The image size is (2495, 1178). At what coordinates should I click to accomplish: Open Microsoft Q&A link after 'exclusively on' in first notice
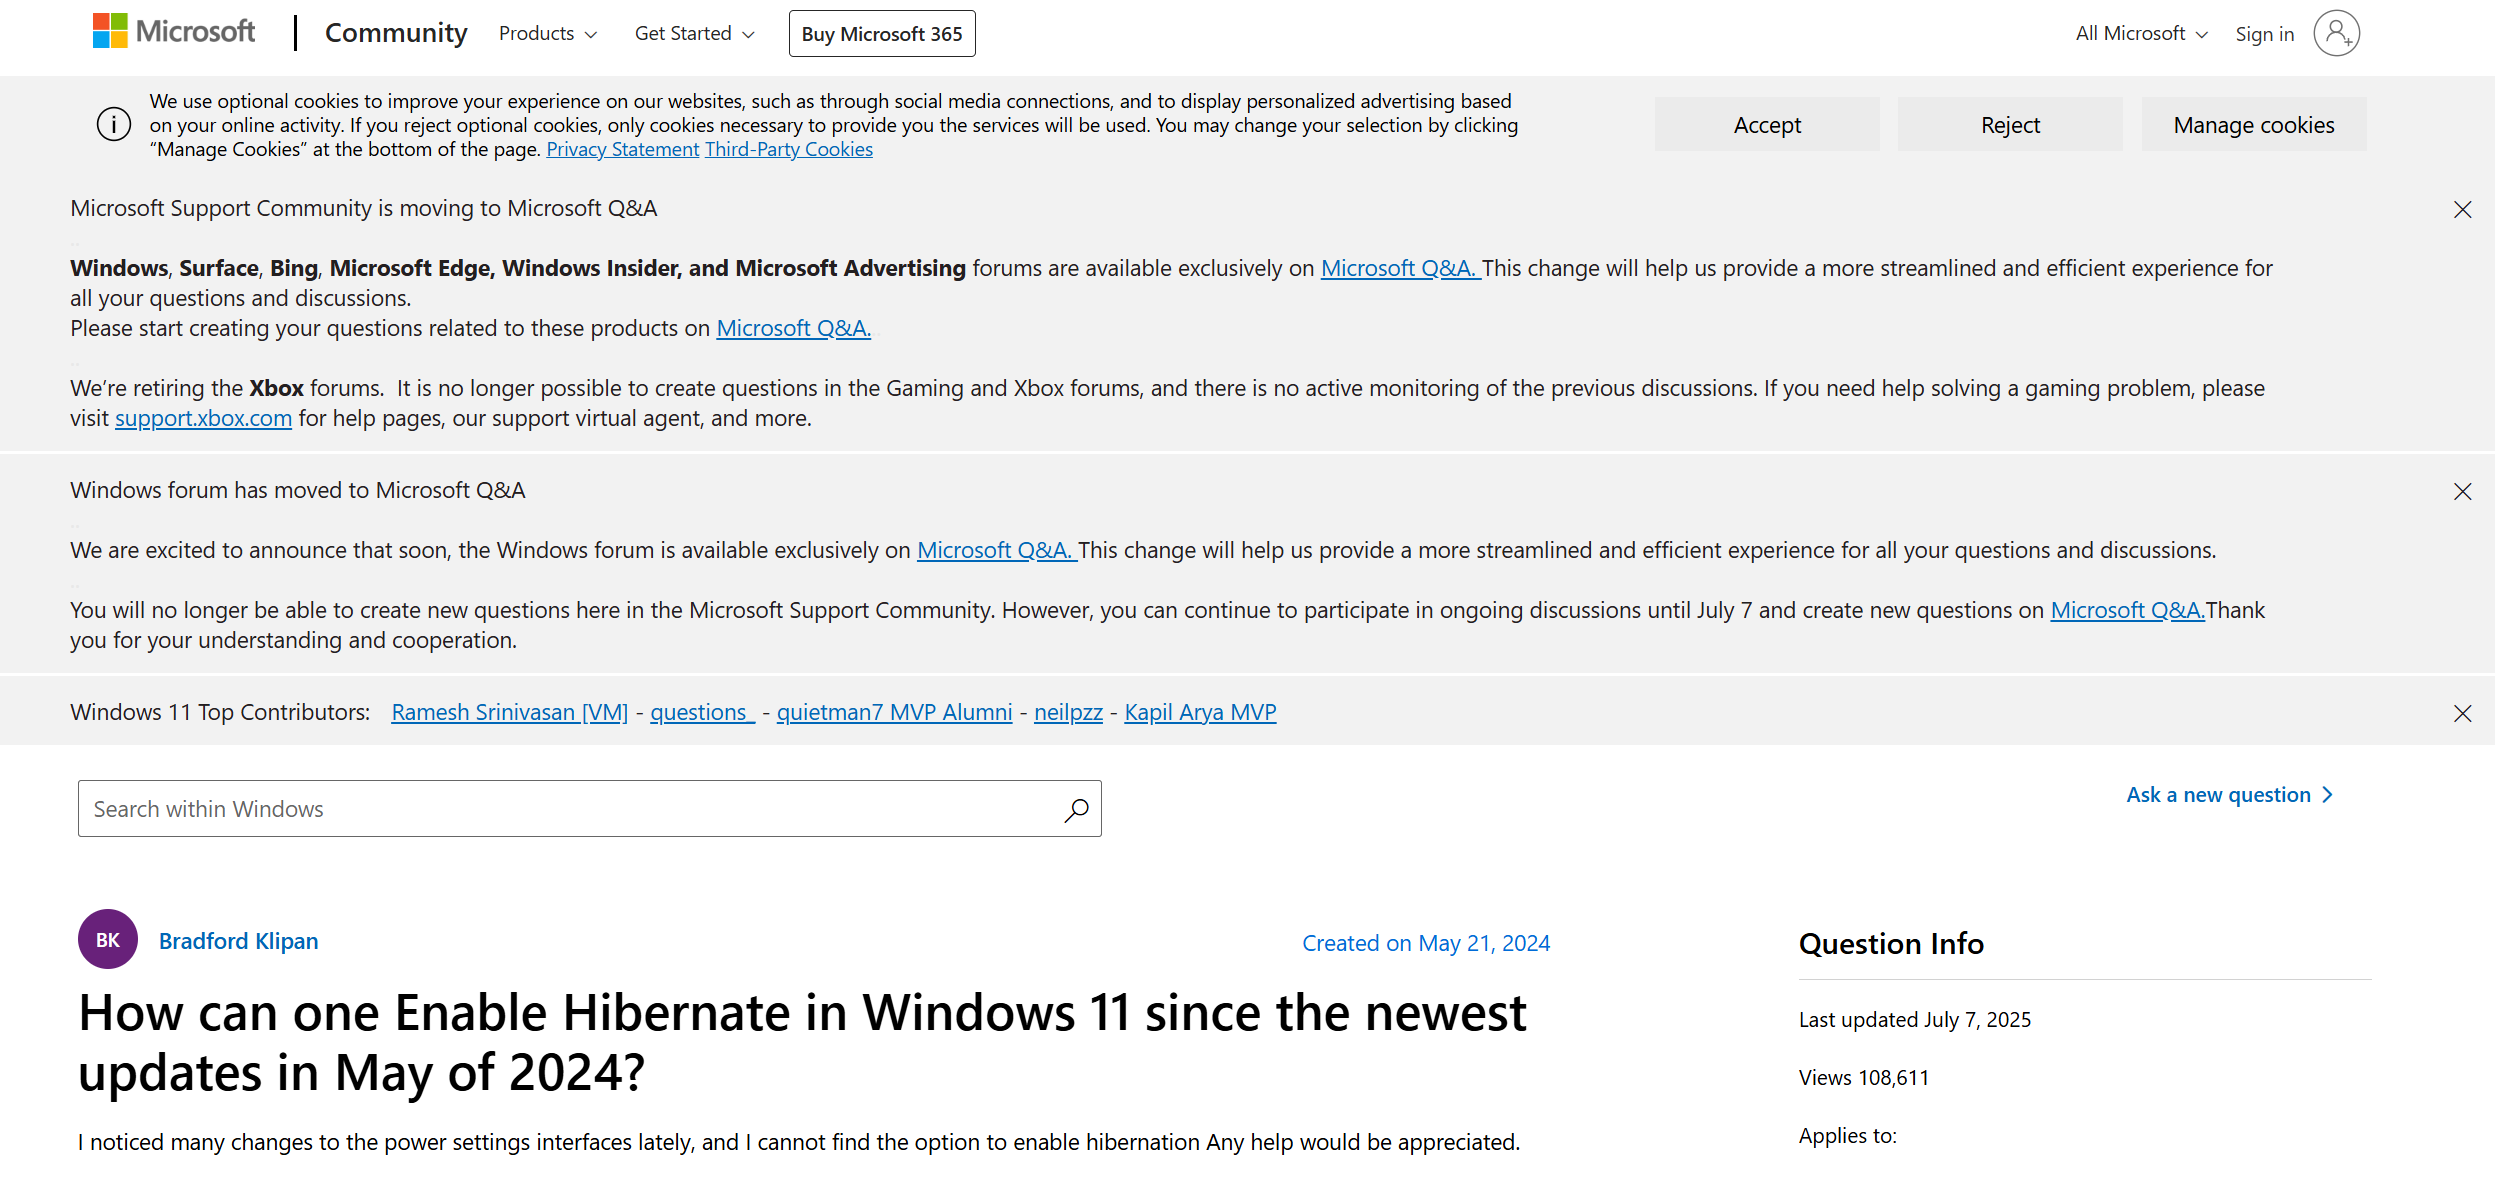click(x=1400, y=268)
